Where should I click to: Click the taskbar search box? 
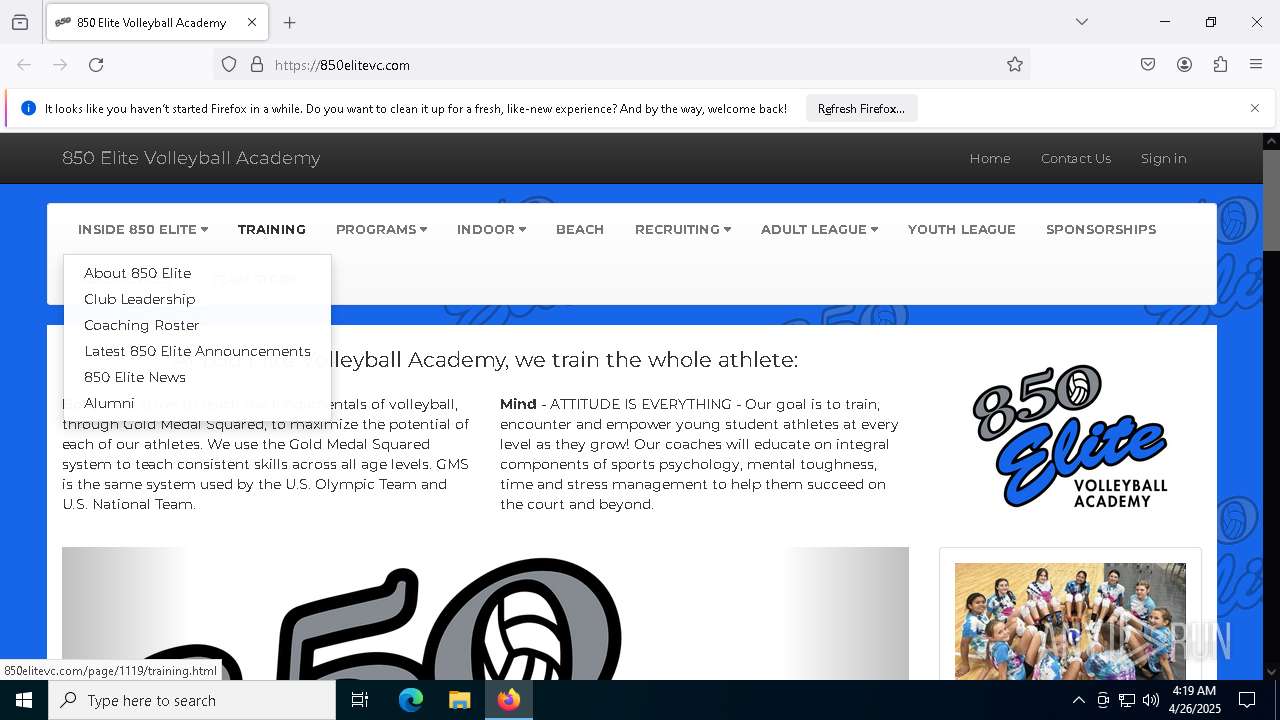click(x=192, y=700)
